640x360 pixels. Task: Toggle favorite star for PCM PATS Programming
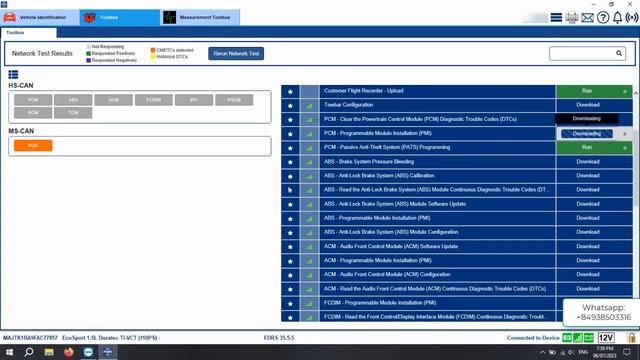[290, 148]
